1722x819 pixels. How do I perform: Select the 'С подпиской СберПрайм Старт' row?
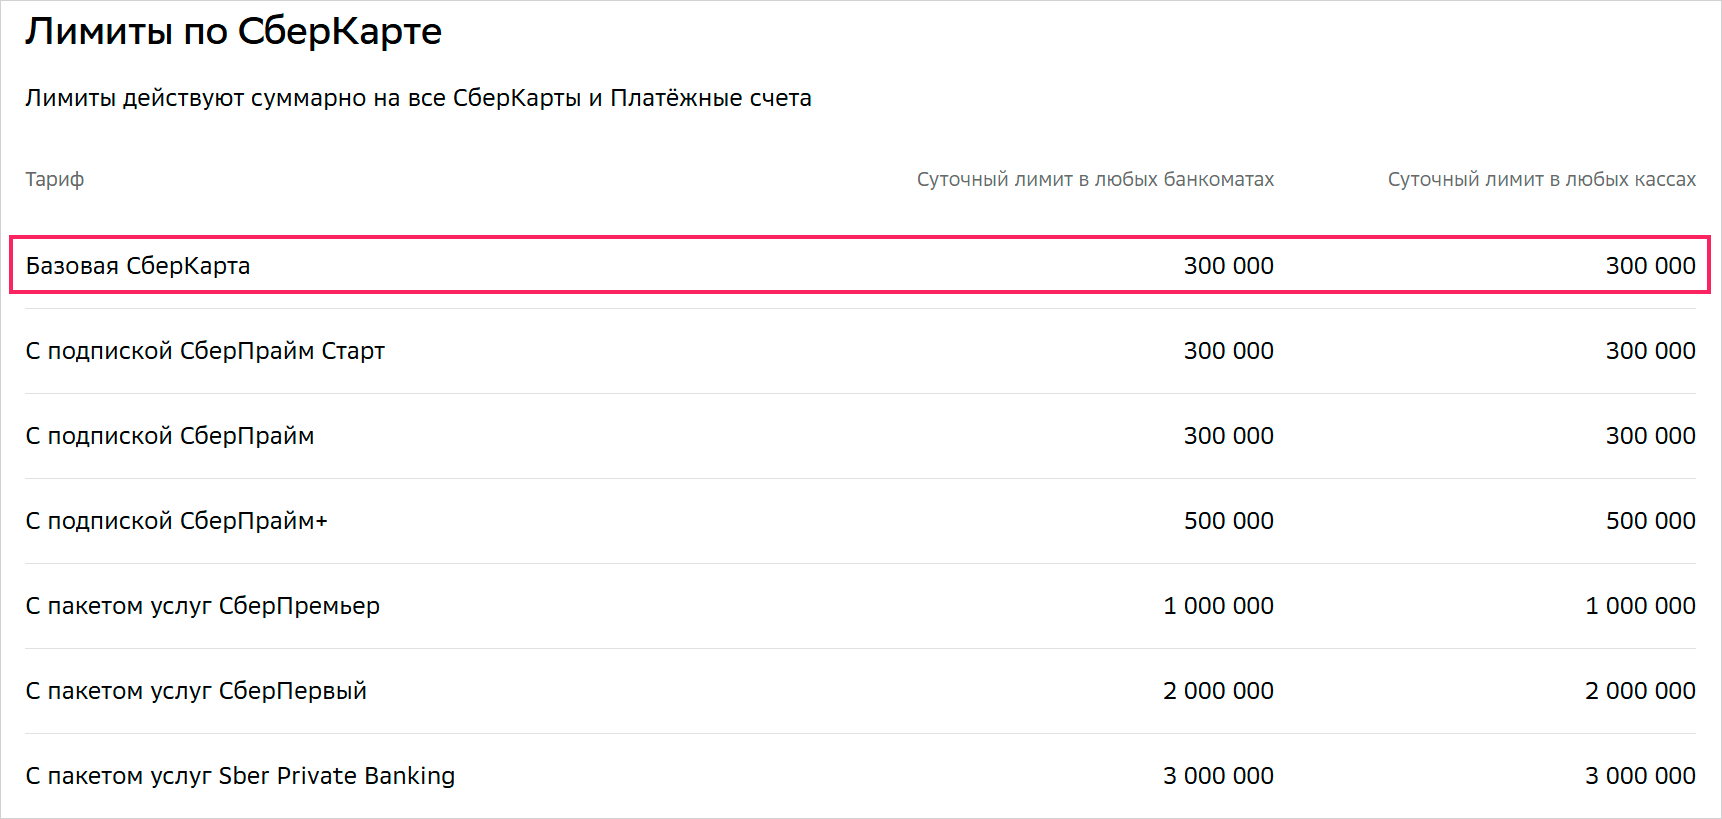coord(860,351)
